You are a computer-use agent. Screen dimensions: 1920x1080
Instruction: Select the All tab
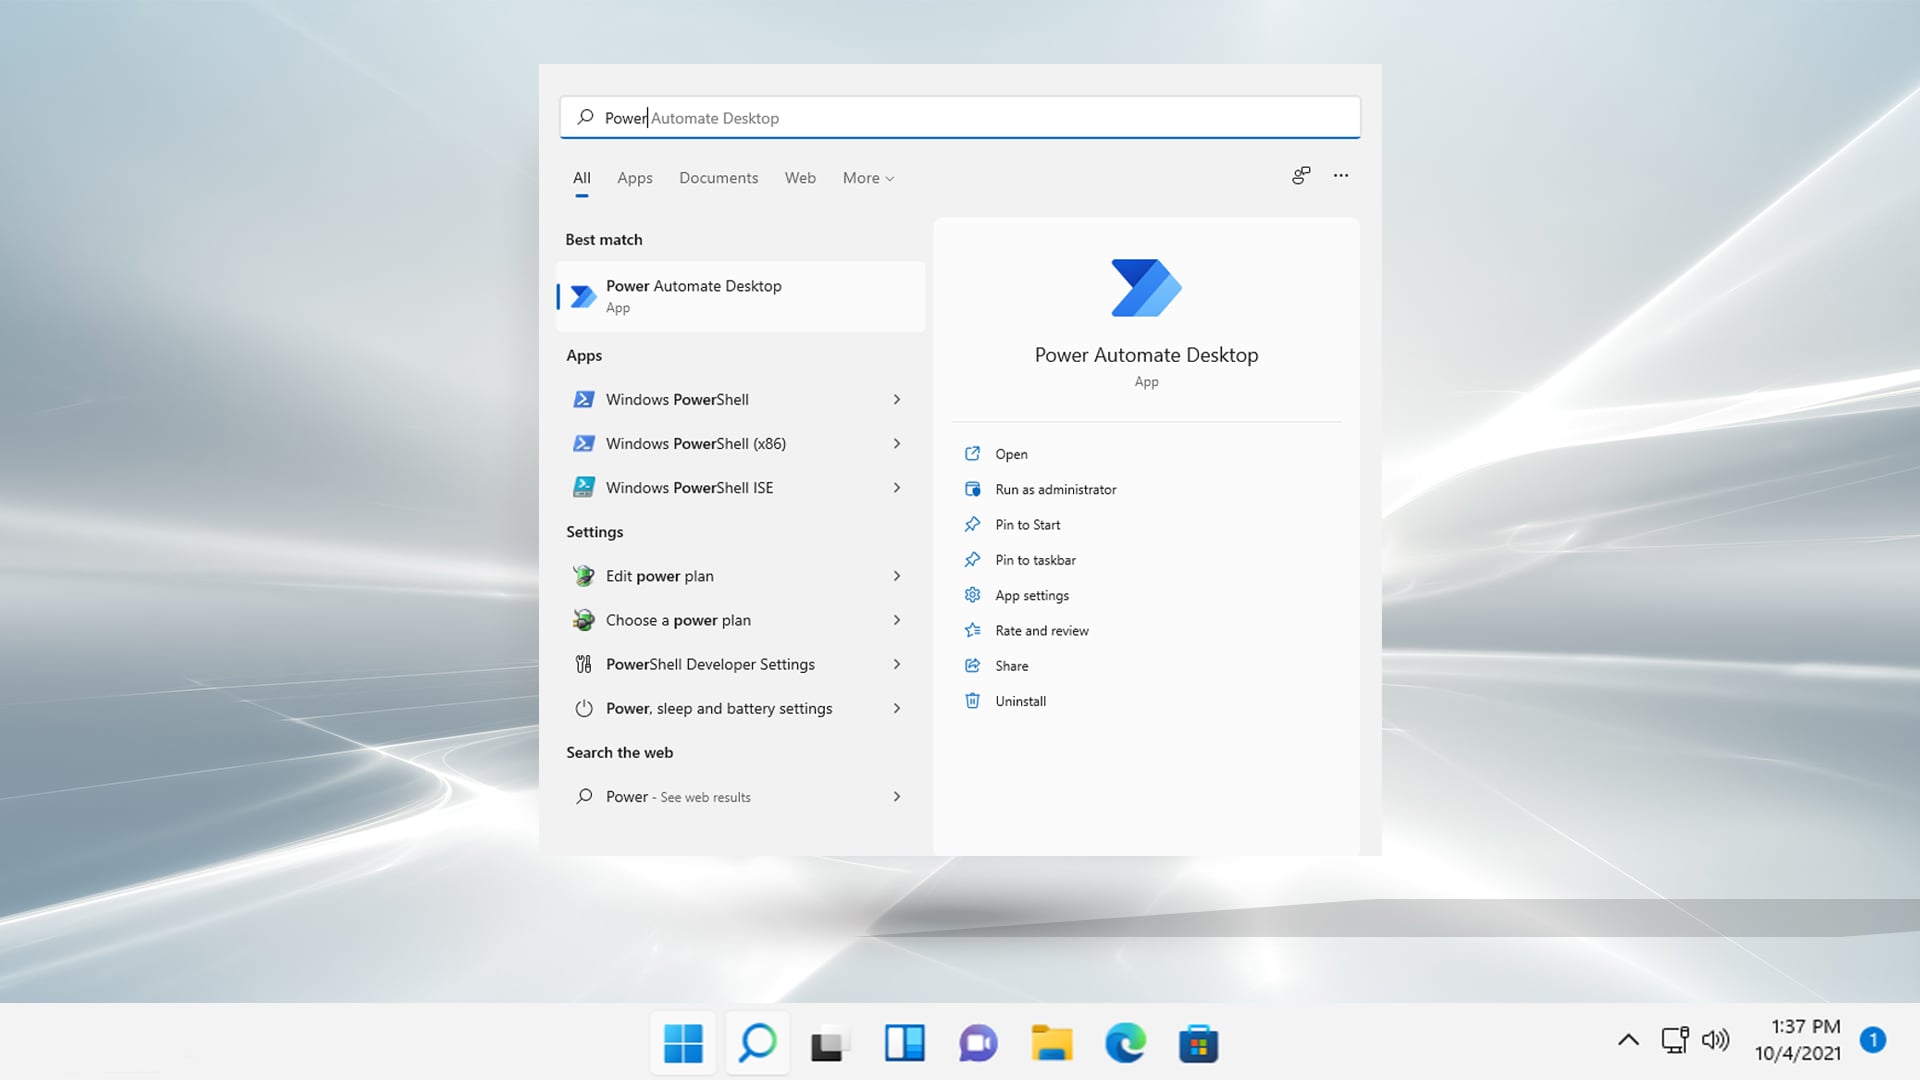pos(582,178)
